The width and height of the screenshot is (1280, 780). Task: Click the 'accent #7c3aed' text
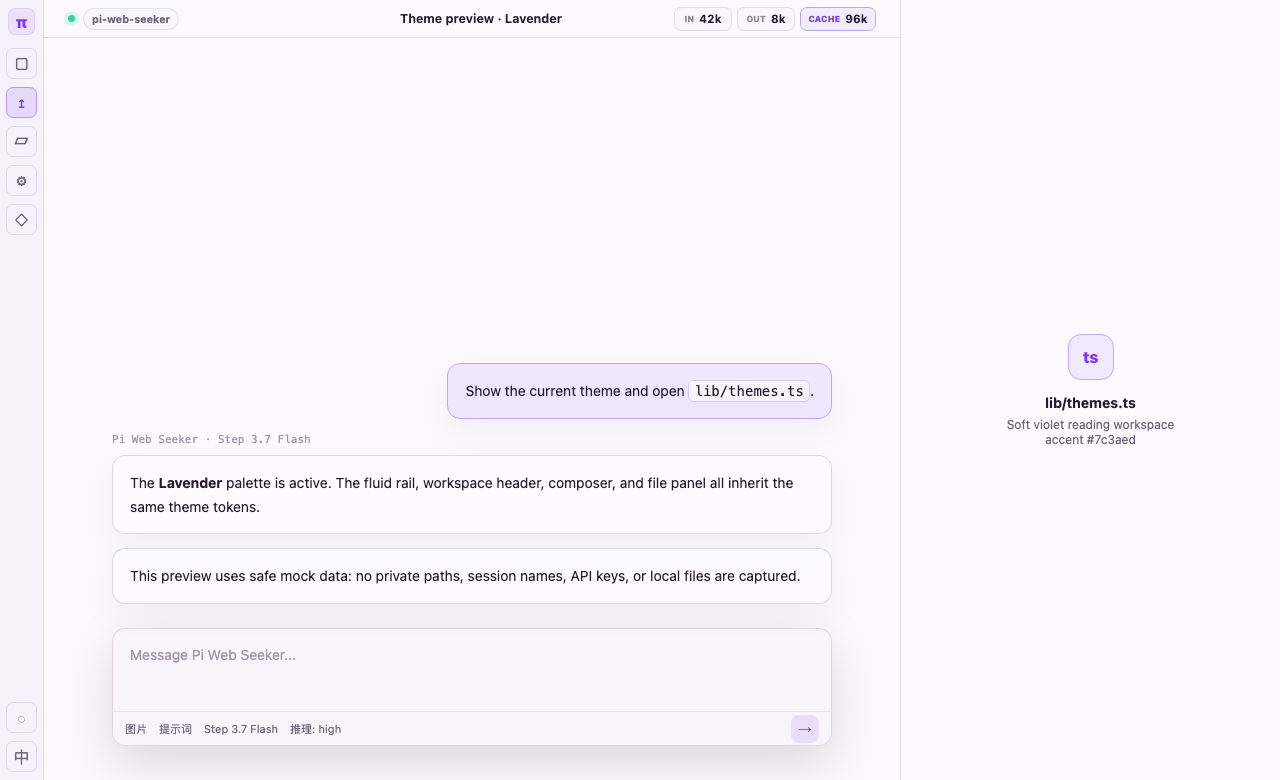1090,440
